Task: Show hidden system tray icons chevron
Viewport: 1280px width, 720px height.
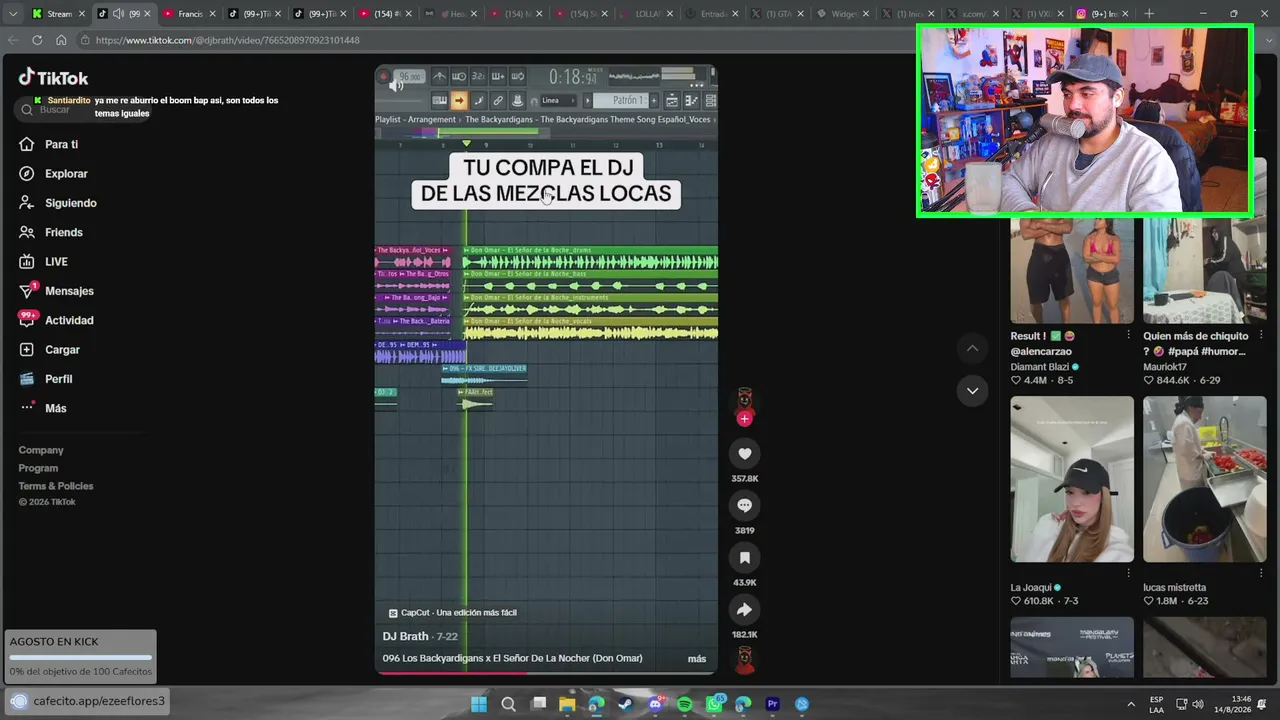Action: pyautogui.click(x=1131, y=704)
